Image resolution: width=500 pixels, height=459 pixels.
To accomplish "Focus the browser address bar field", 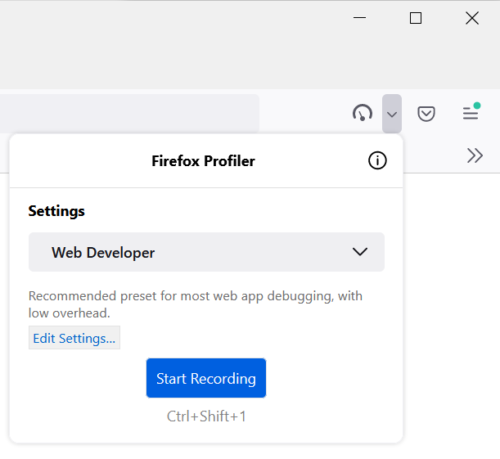I will pos(129,113).
